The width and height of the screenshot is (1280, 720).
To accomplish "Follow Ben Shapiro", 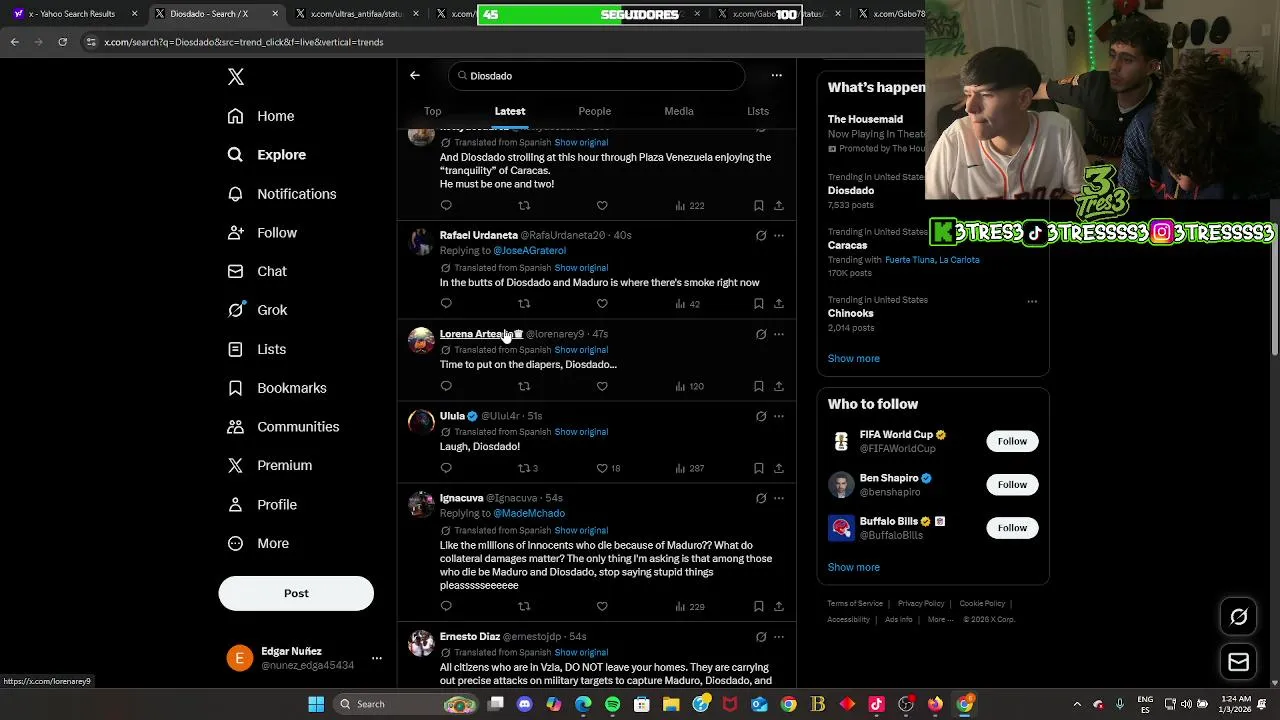I will pos(1012,485).
